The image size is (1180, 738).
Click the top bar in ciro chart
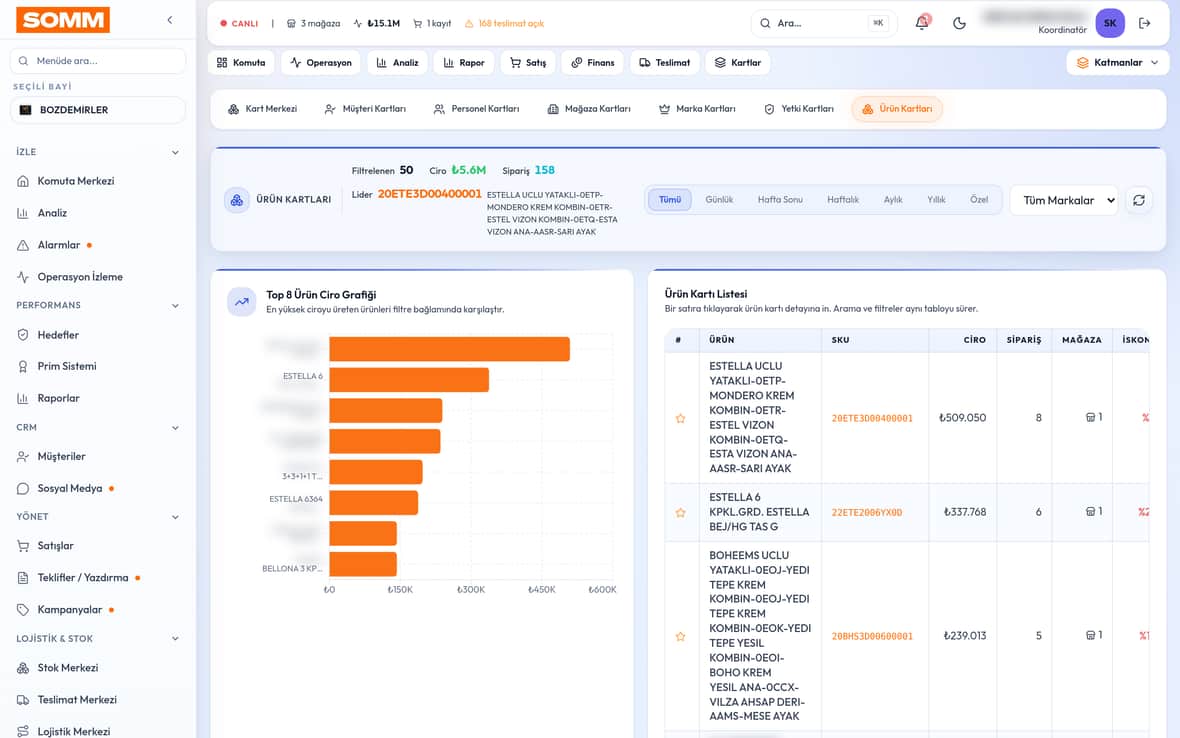(449, 349)
